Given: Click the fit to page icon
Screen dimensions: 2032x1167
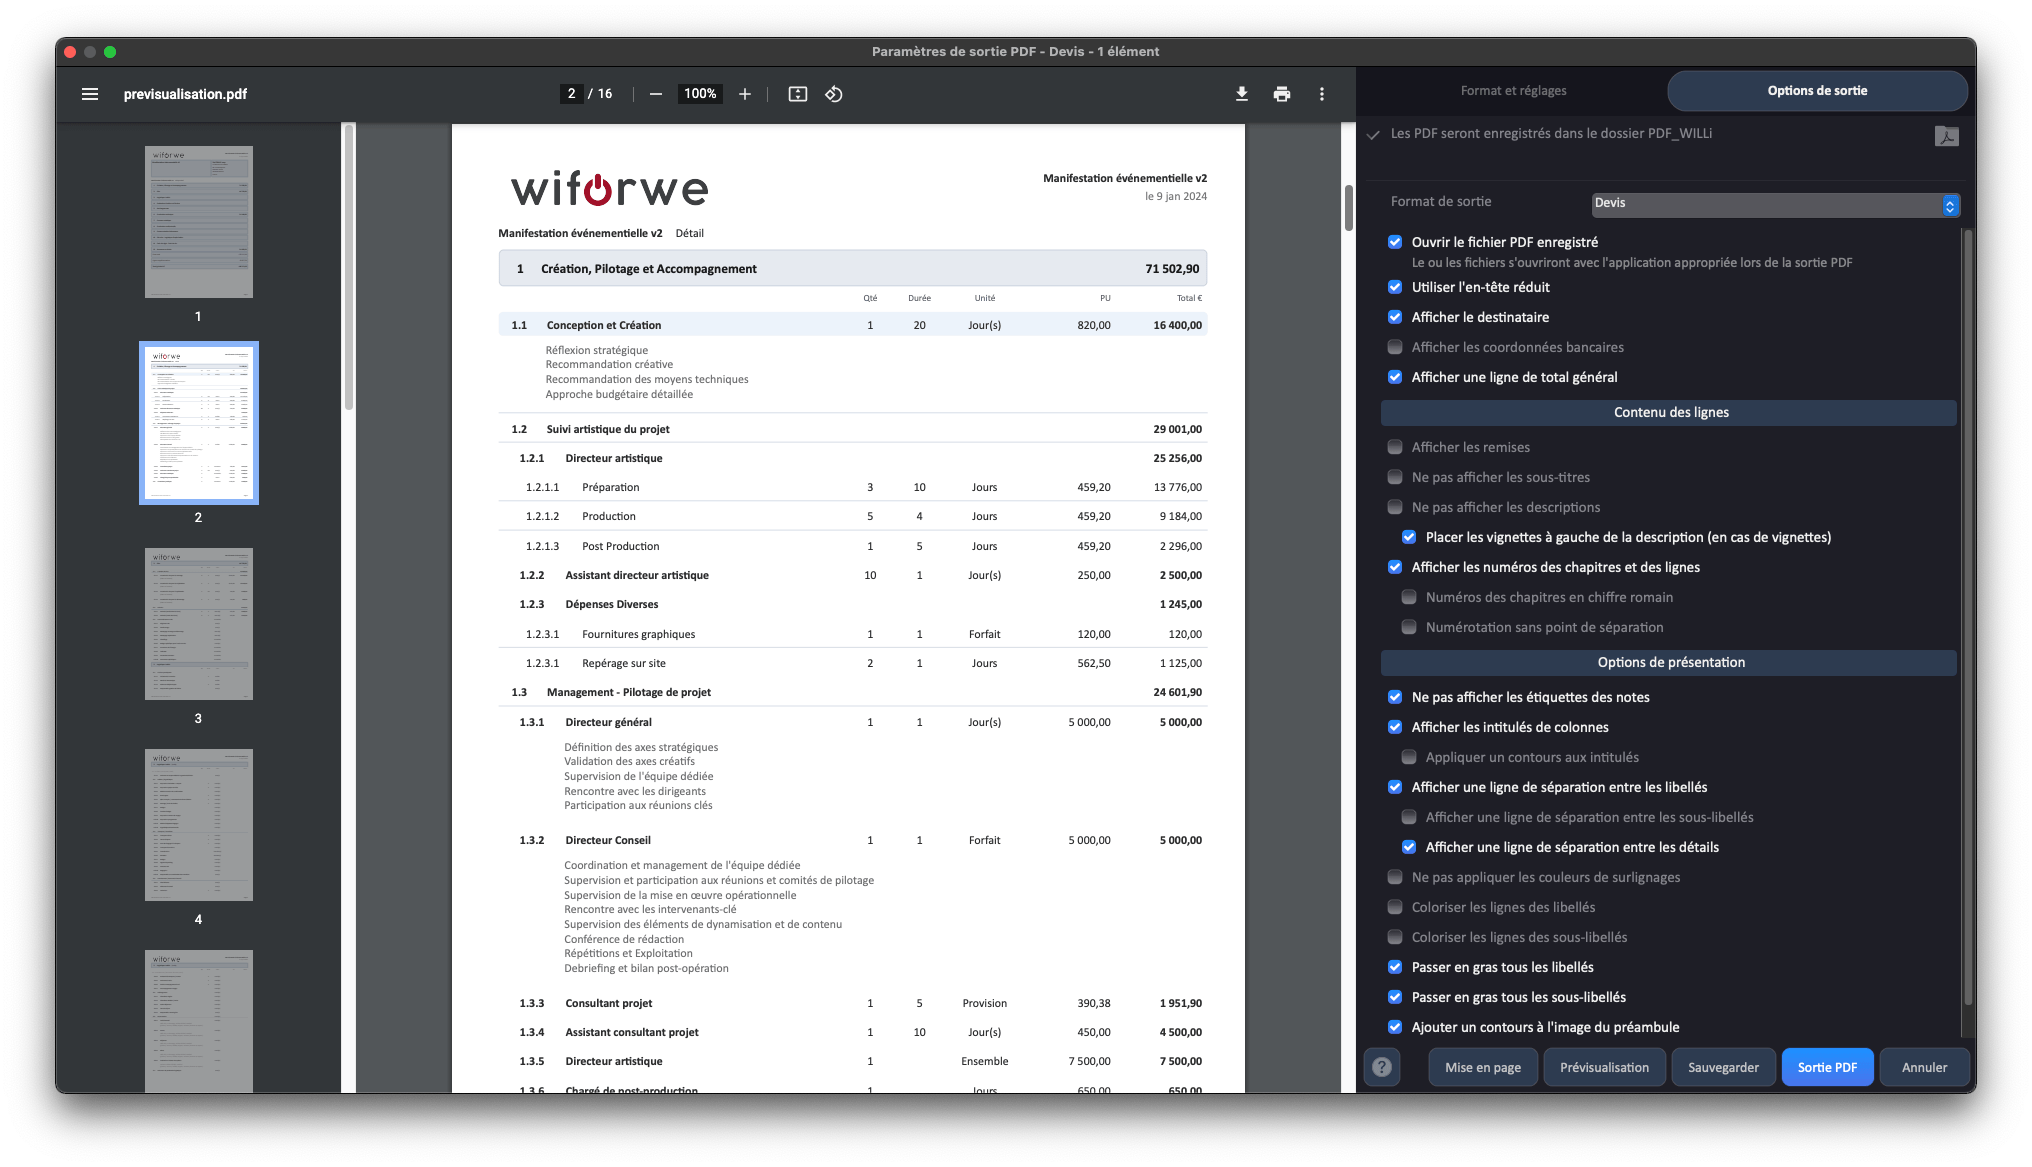Looking at the screenshot, I should click(x=797, y=94).
